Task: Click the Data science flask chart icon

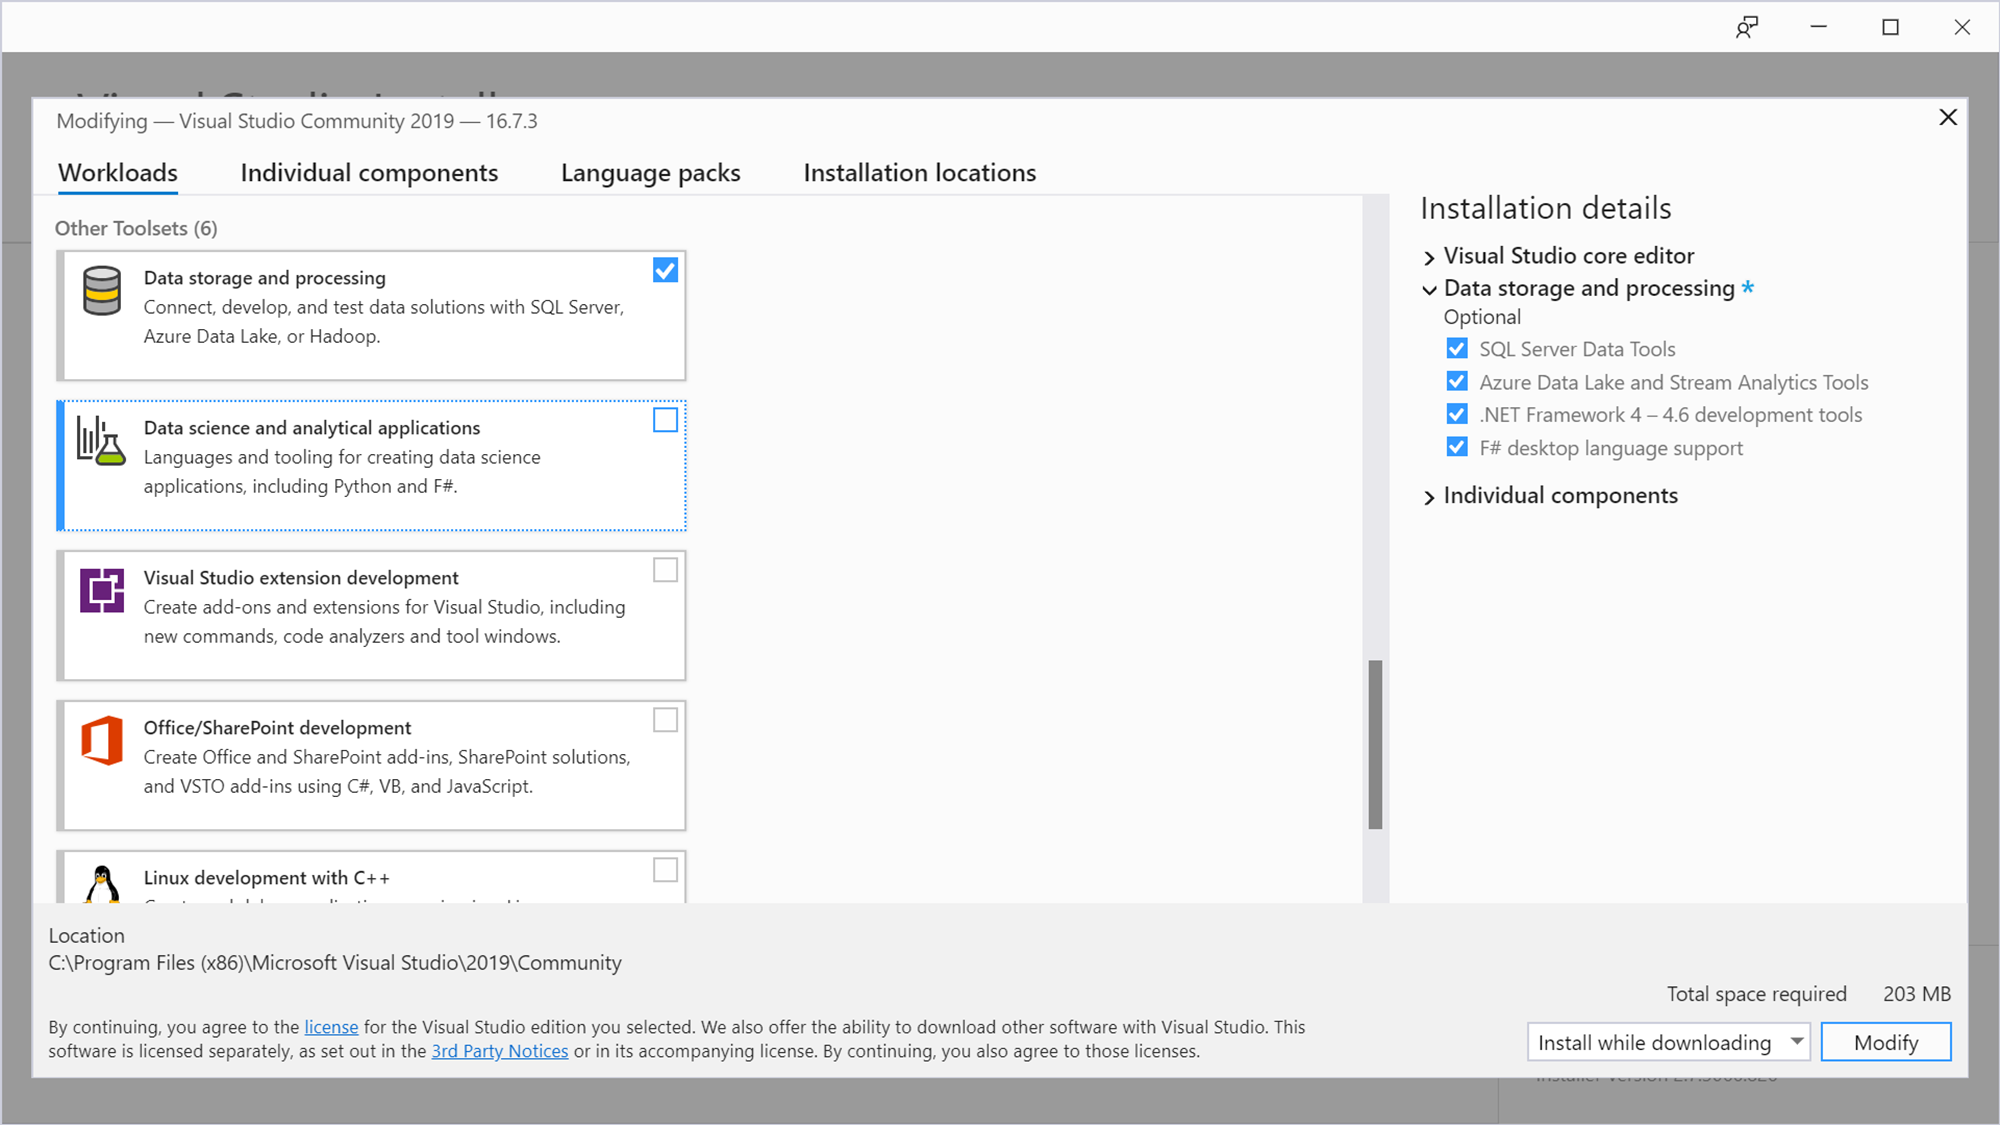Action: 101,441
